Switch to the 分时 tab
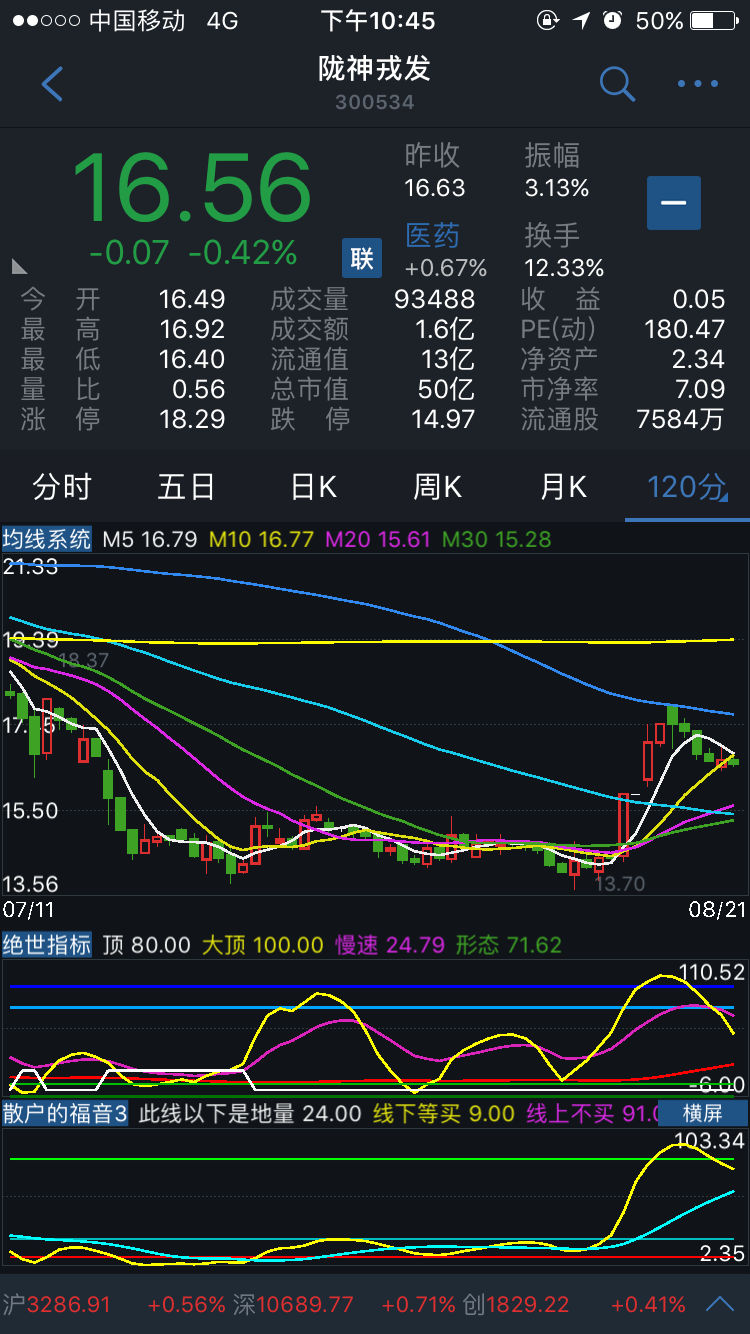Image resolution: width=750 pixels, height=1334 pixels. pyautogui.click(x=62, y=487)
